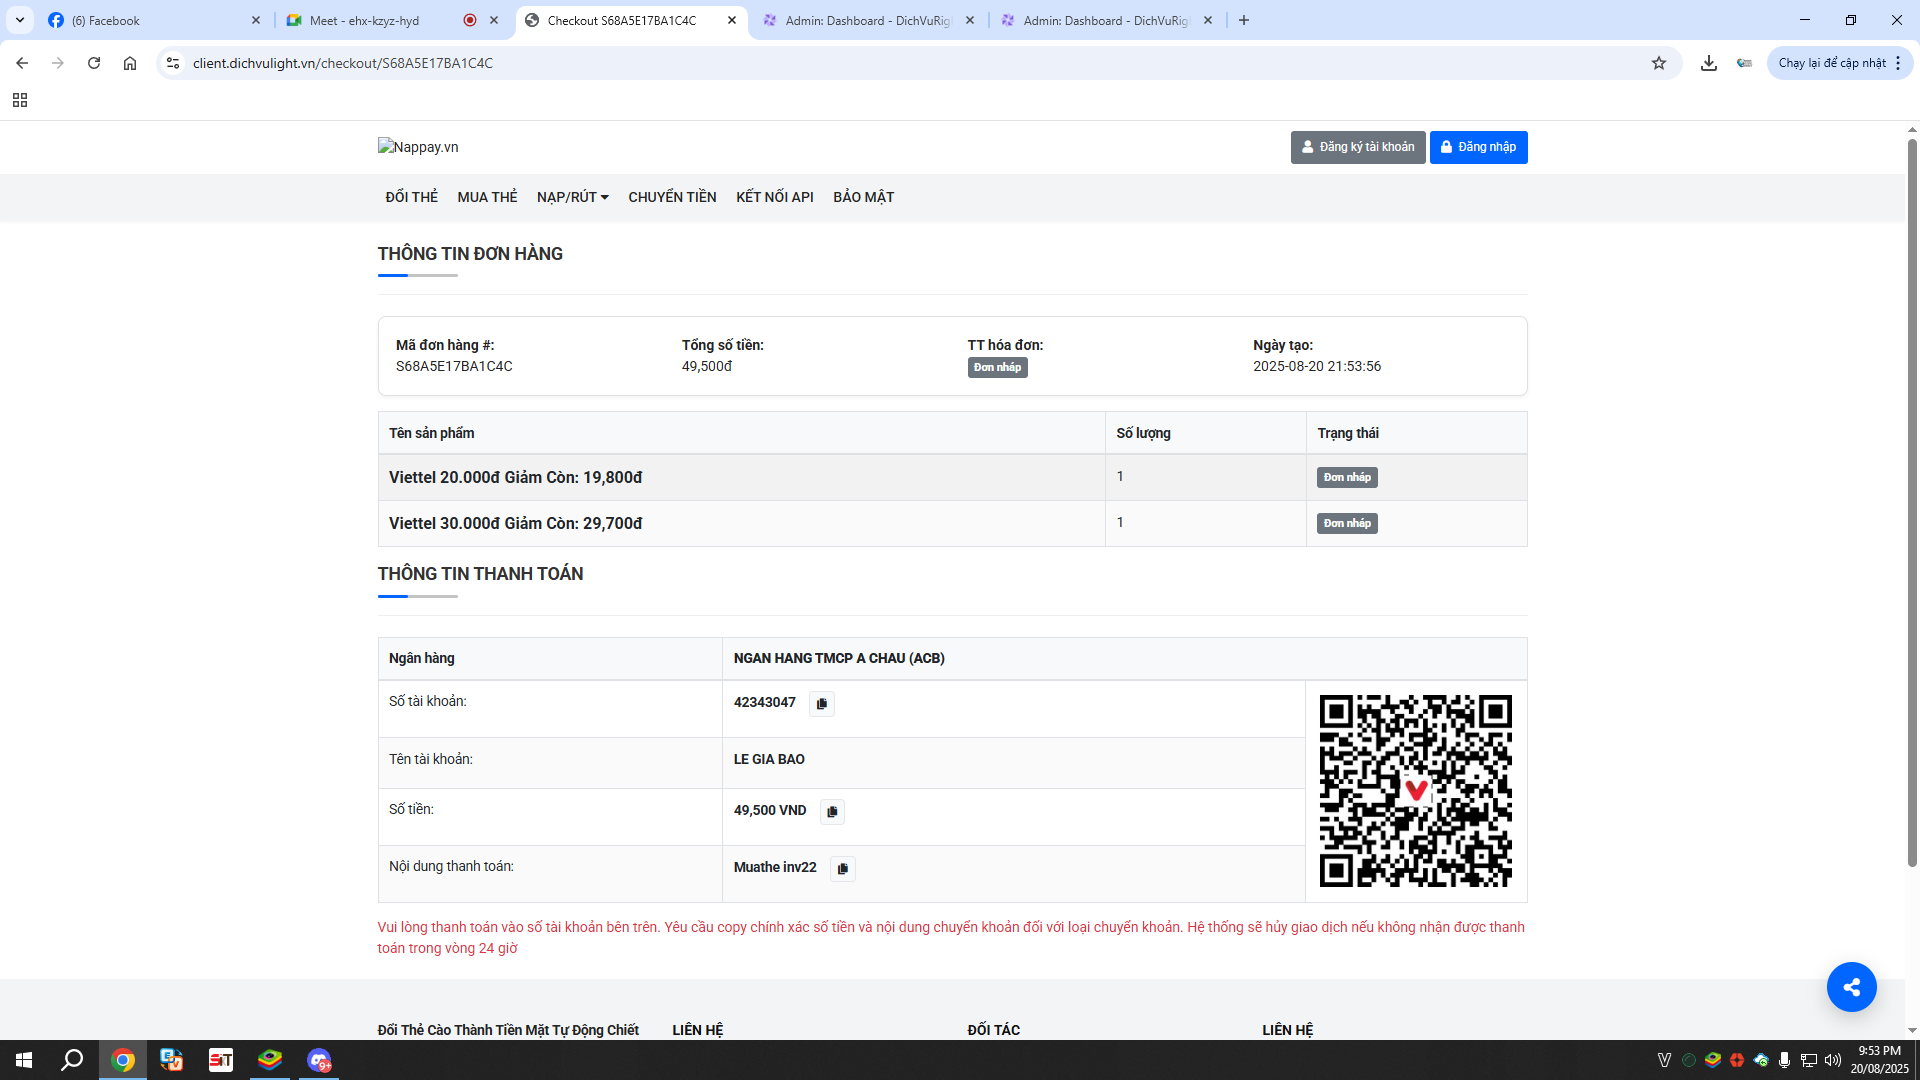Open the tab search chevron

point(20,20)
